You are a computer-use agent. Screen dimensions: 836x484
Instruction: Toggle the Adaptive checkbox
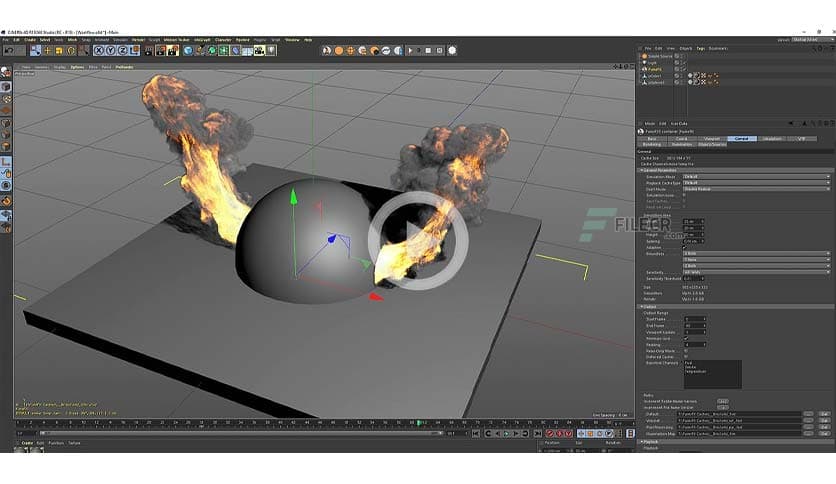coord(685,247)
